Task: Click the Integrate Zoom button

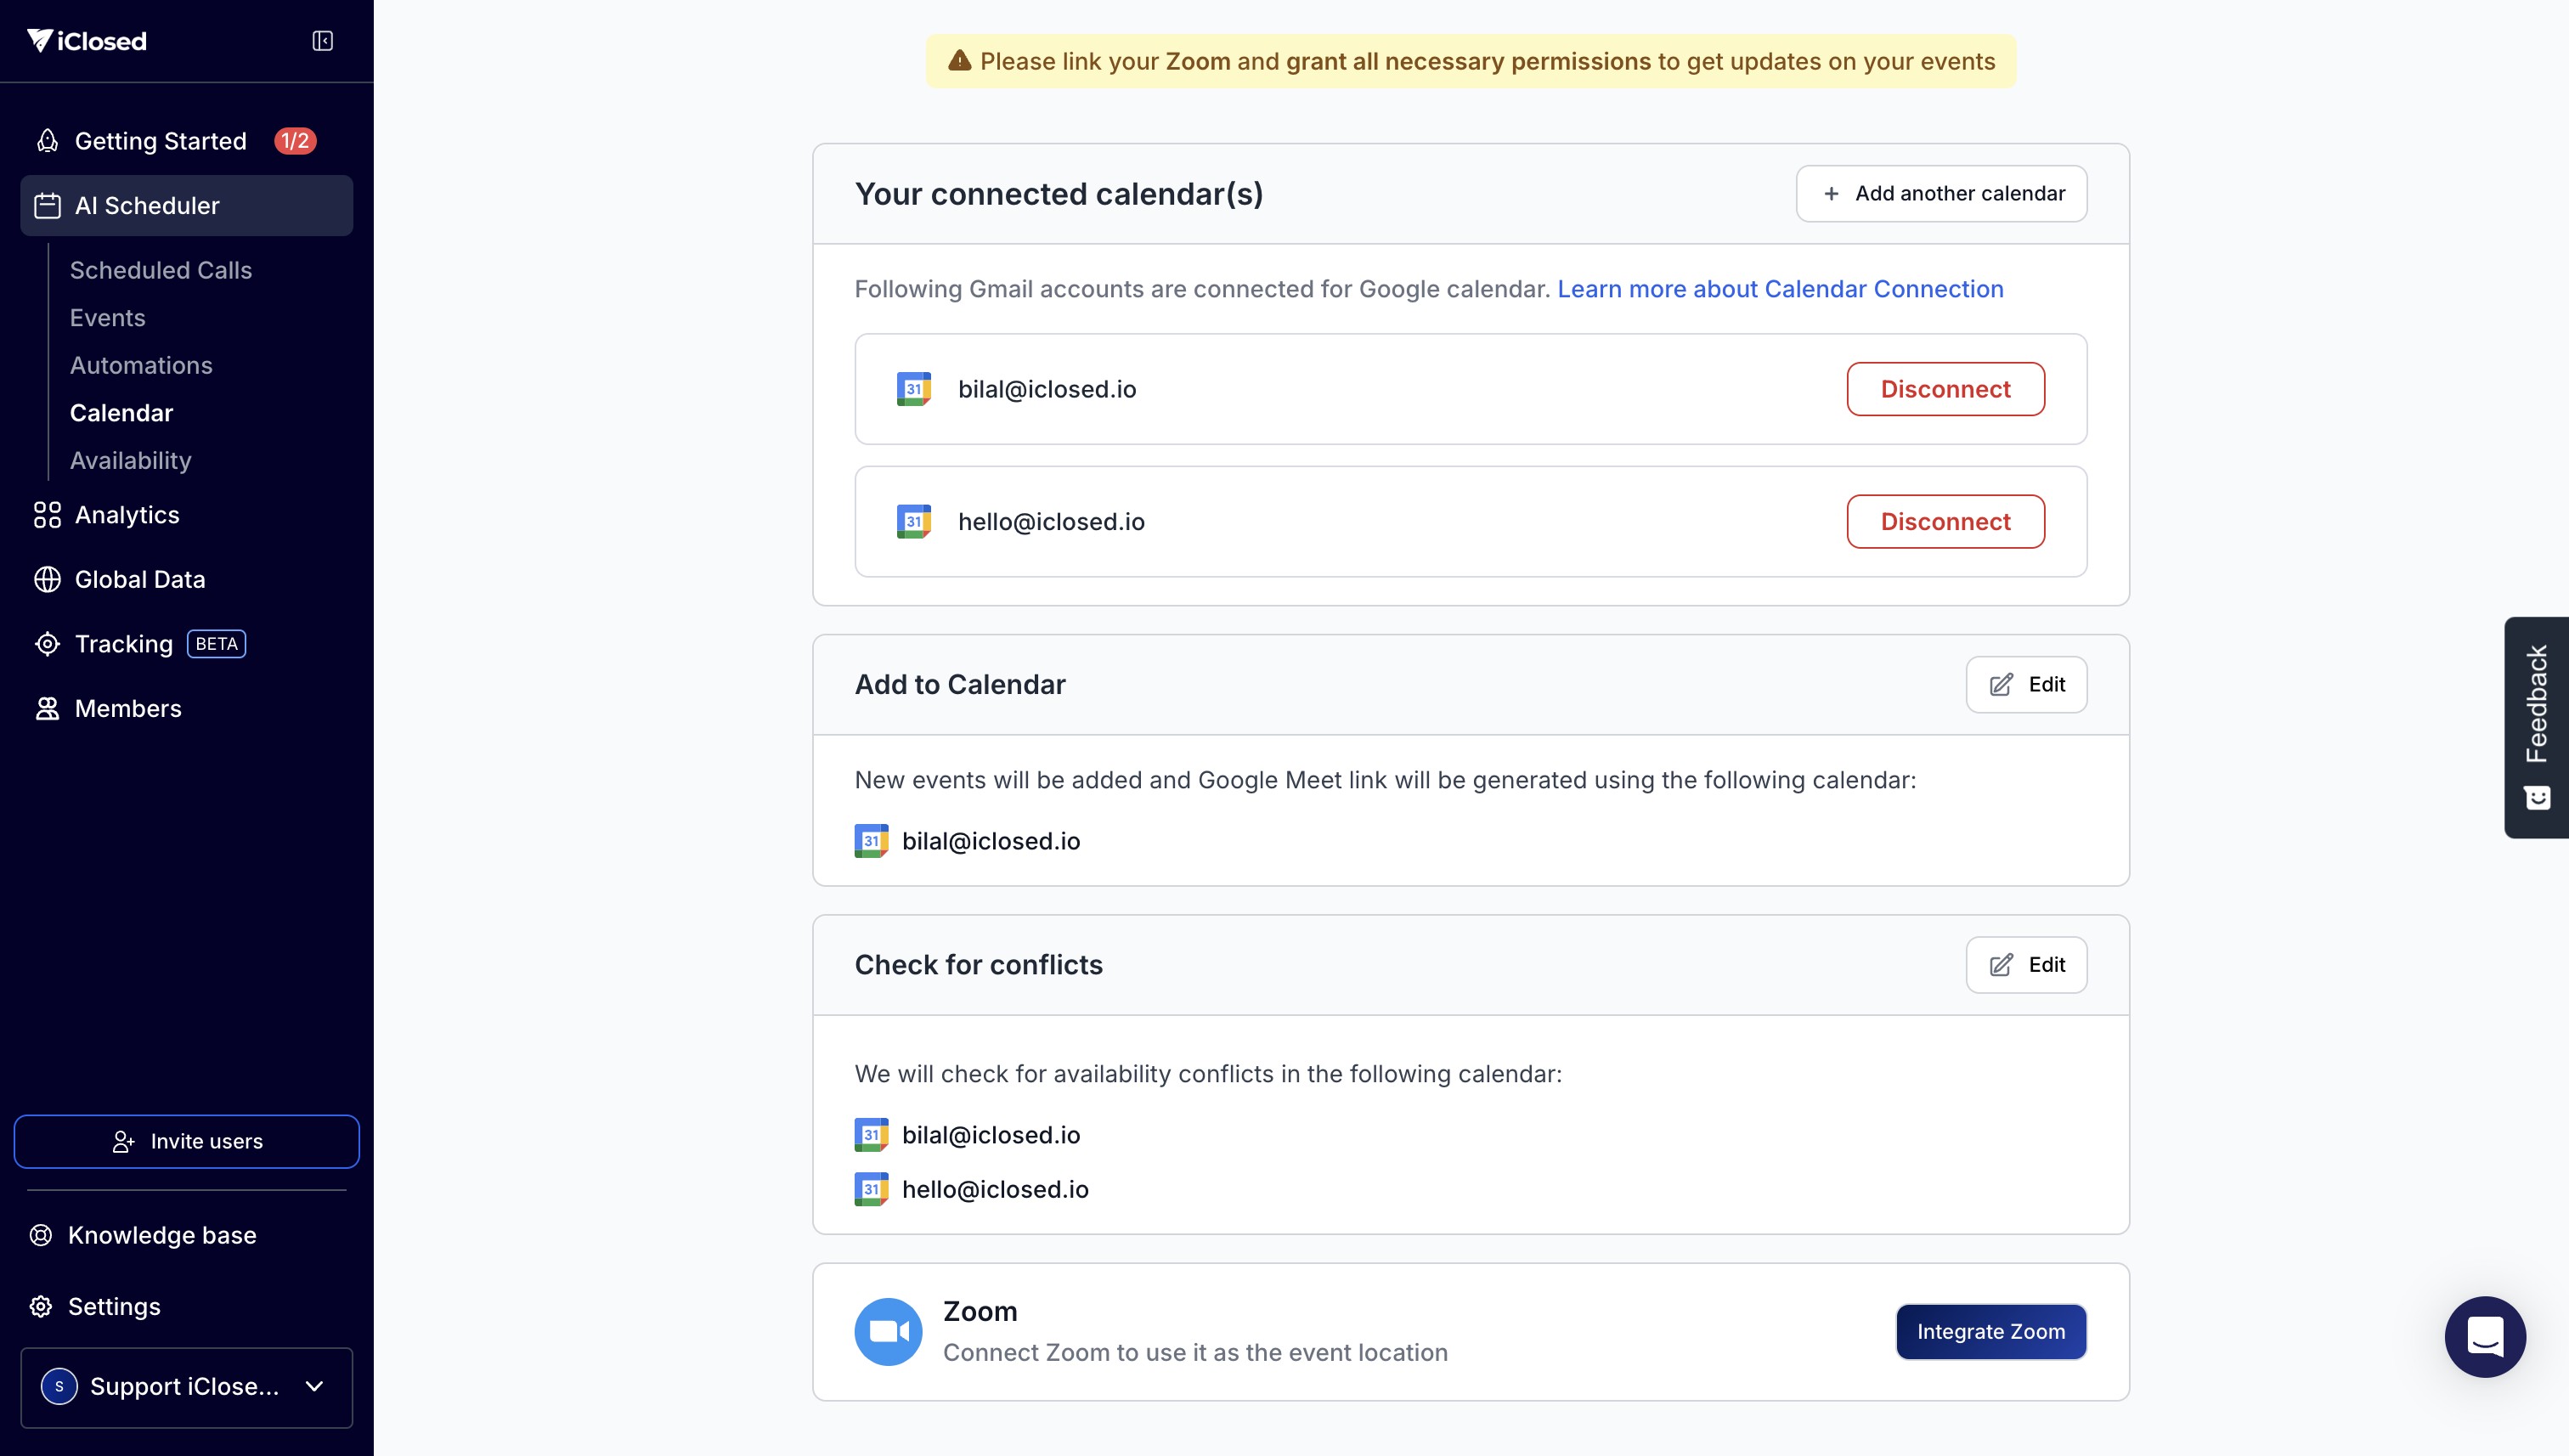Action: [1990, 1332]
